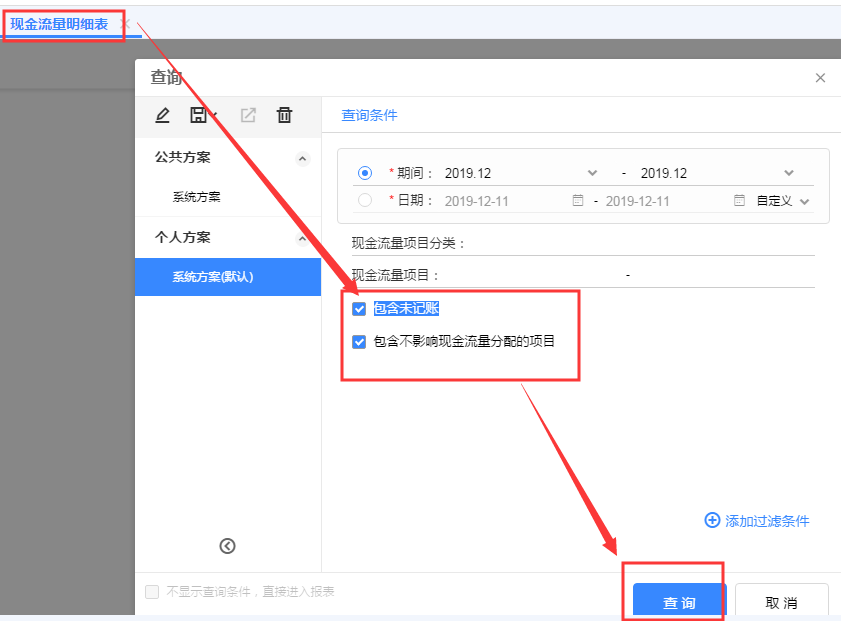The image size is (841, 621).
Task: Uncheck 包含不影响现金流量分配的项目 checkbox
Action: 359,342
